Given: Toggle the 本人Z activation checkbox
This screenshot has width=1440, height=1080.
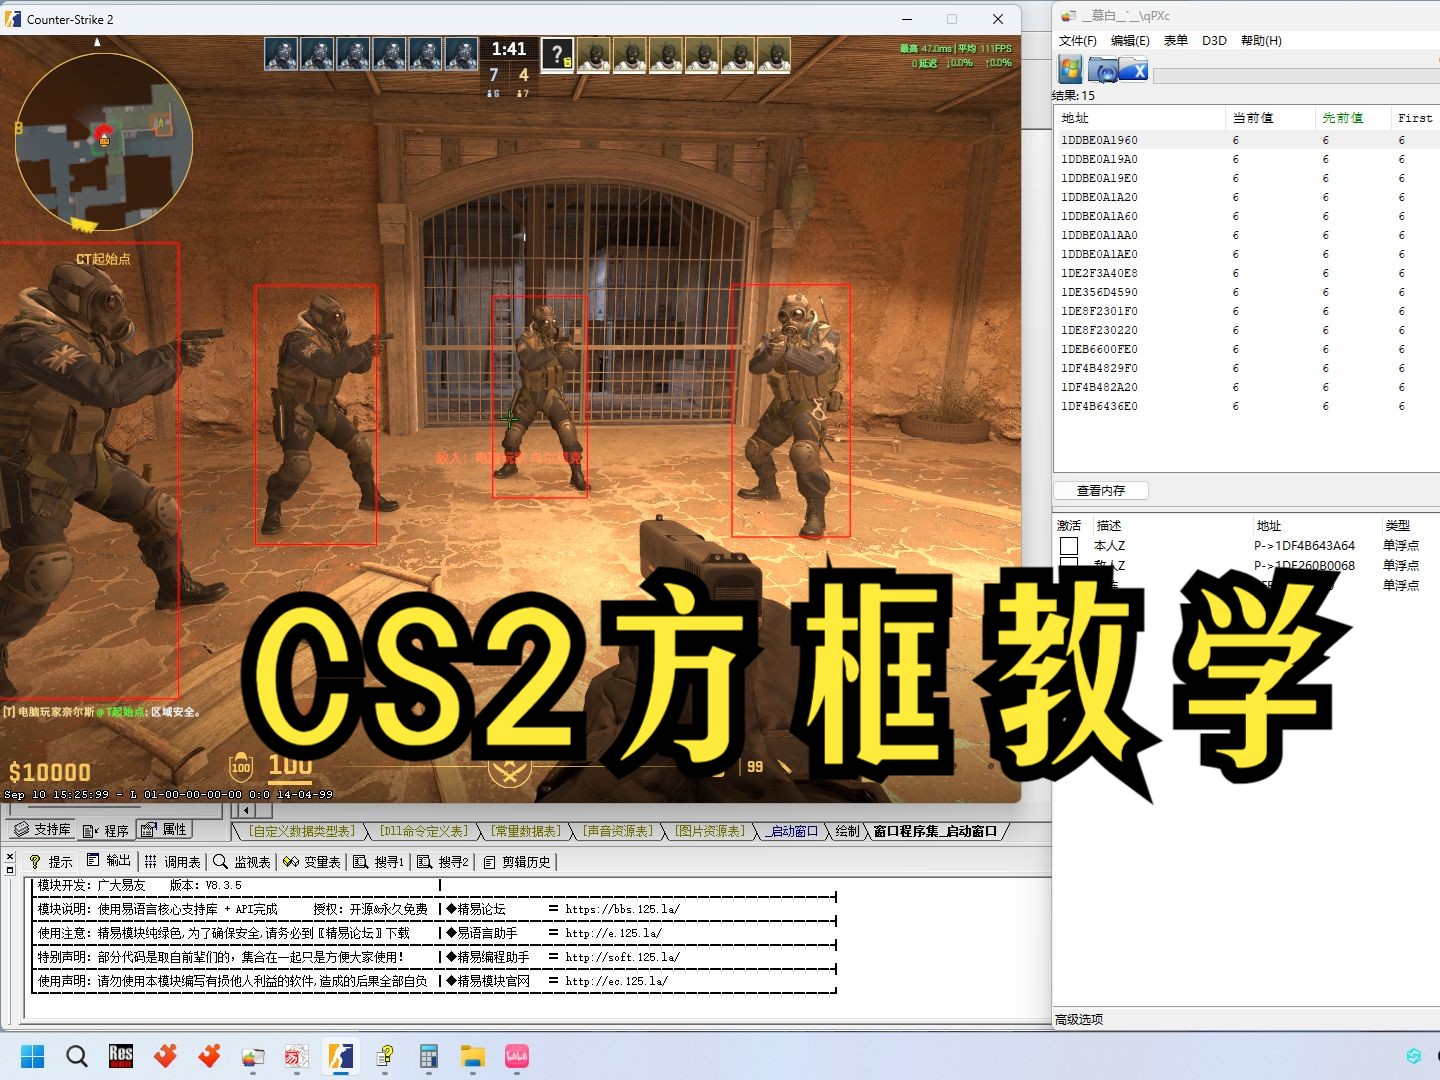Looking at the screenshot, I should [1069, 546].
